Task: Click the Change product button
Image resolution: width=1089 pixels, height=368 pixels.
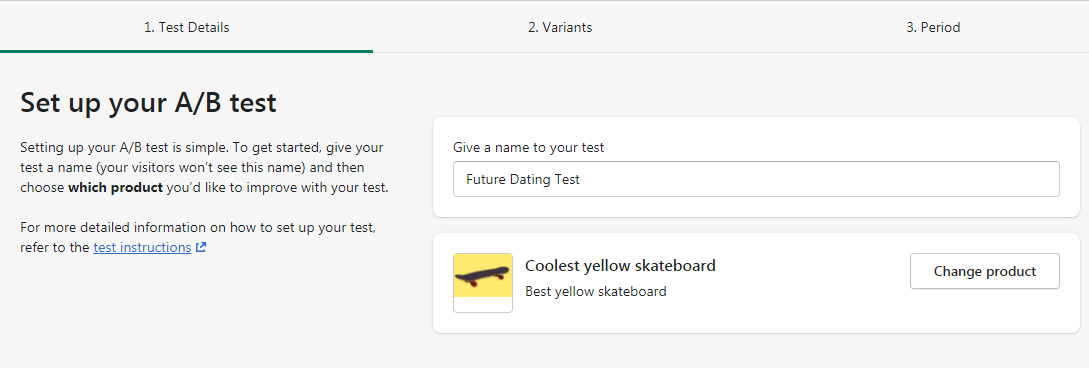Action: pos(985,271)
